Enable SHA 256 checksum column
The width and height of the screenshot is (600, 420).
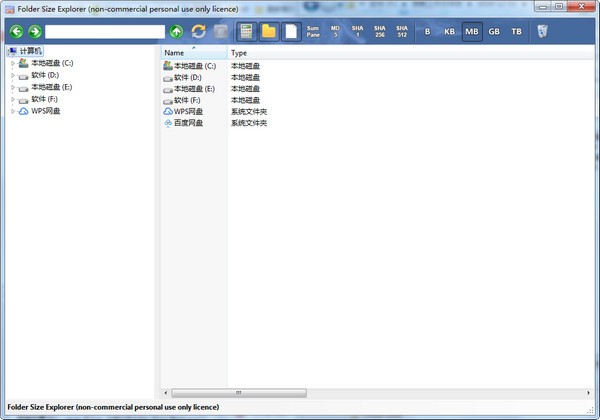(x=380, y=31)
